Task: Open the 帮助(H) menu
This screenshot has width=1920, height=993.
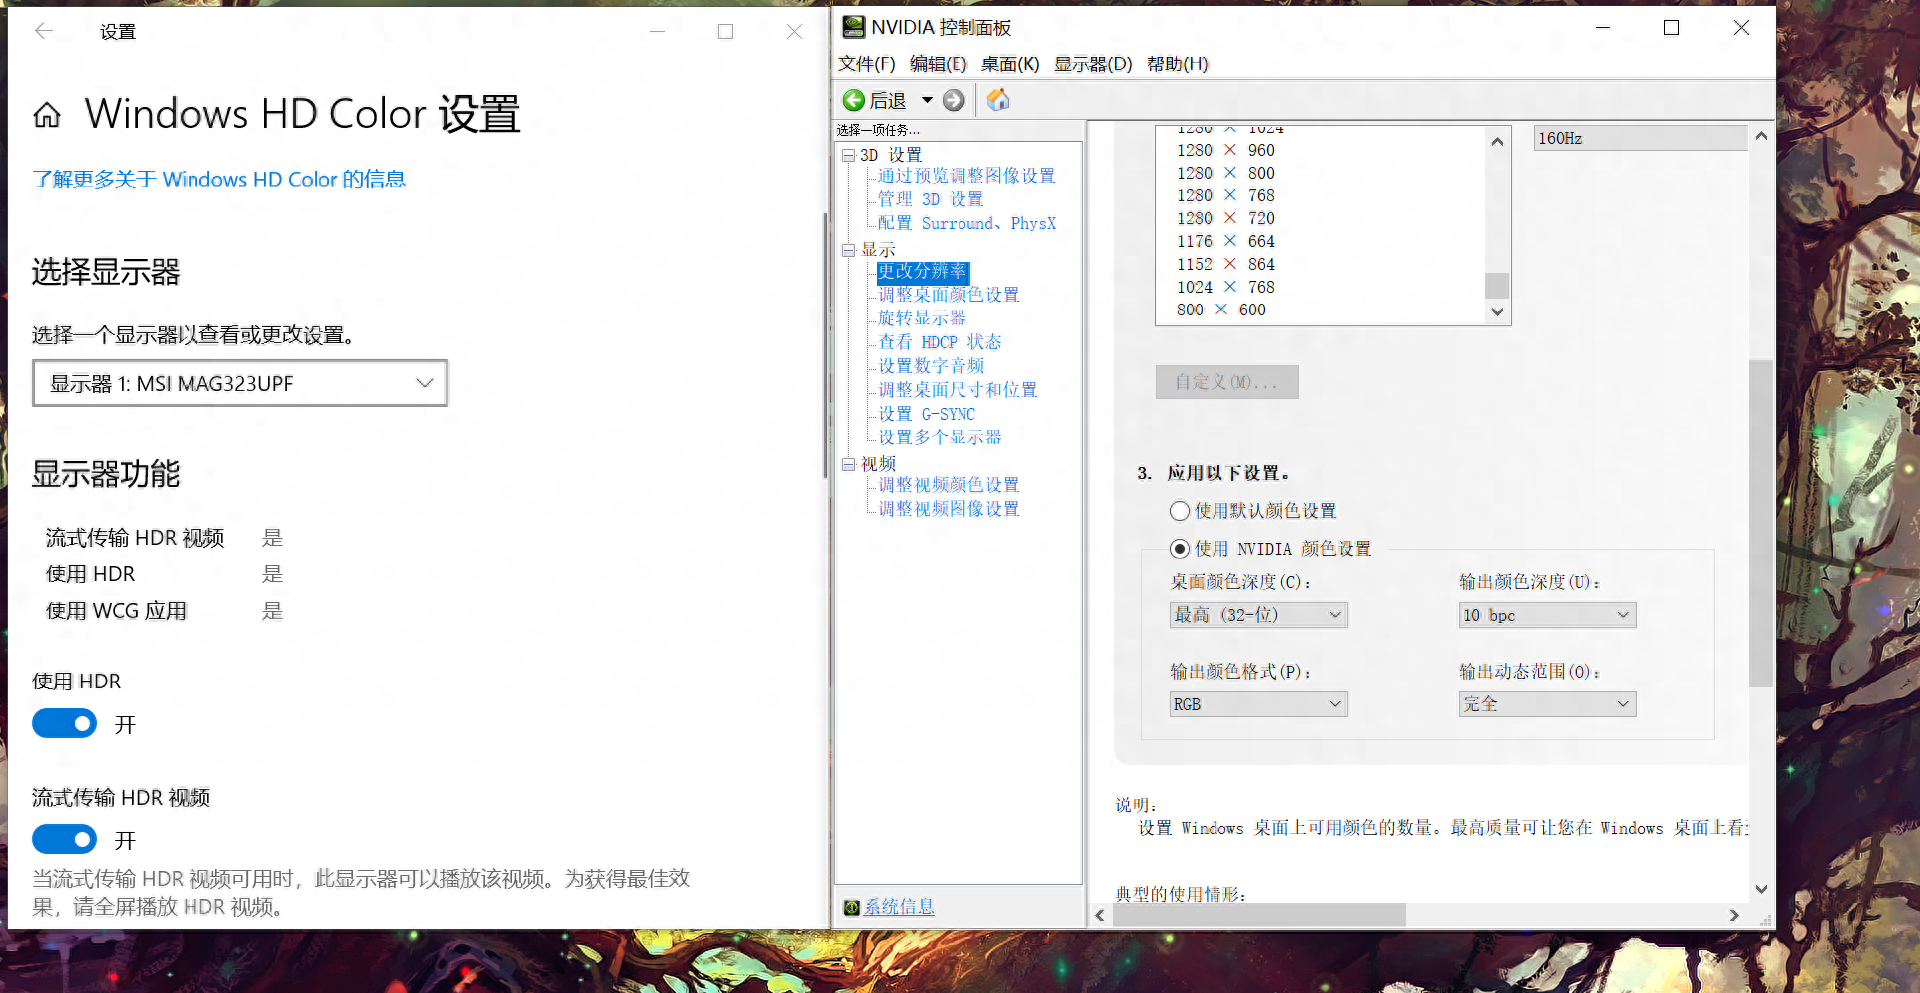Action: click(x=1177, y=64)
